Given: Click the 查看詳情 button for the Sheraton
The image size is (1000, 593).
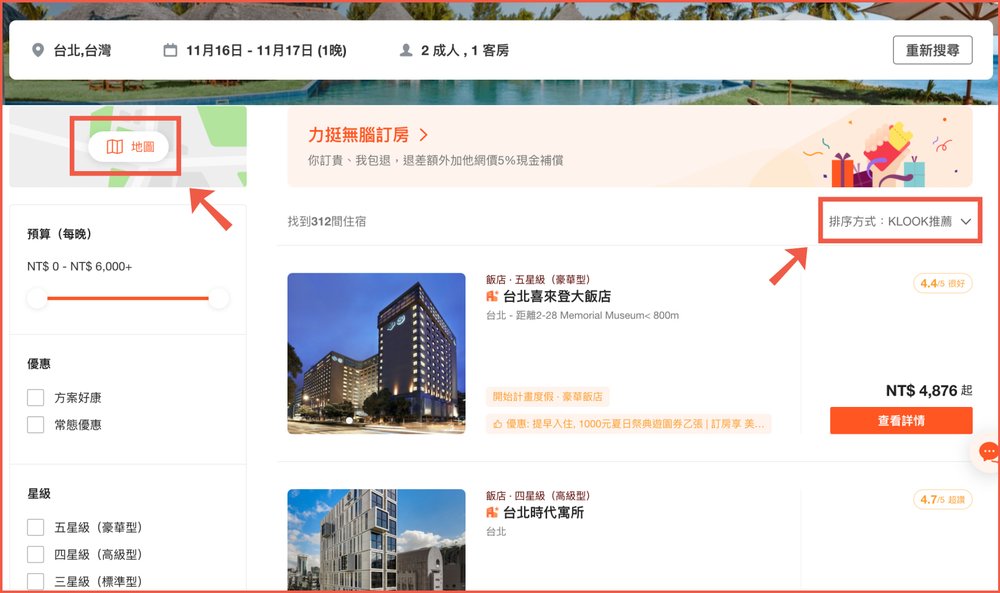Looking at the screenshot, I should click(x=901, y=420).
